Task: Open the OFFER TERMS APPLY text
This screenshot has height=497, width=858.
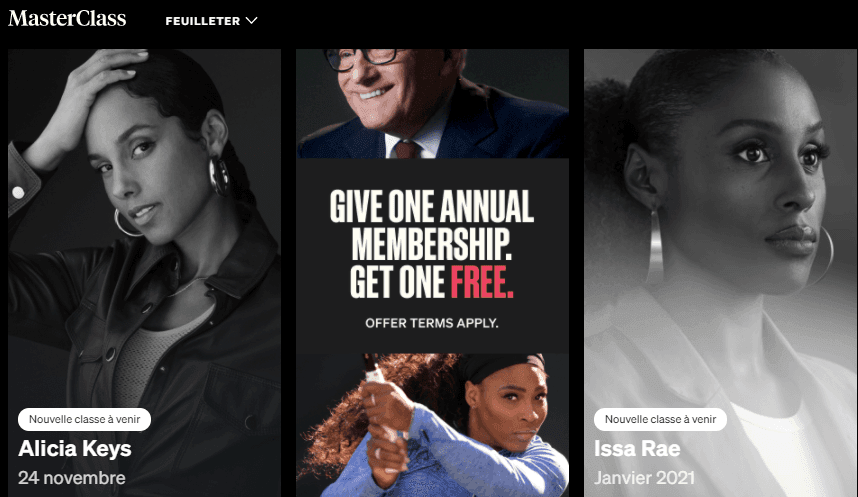Action: click(432, 323)
